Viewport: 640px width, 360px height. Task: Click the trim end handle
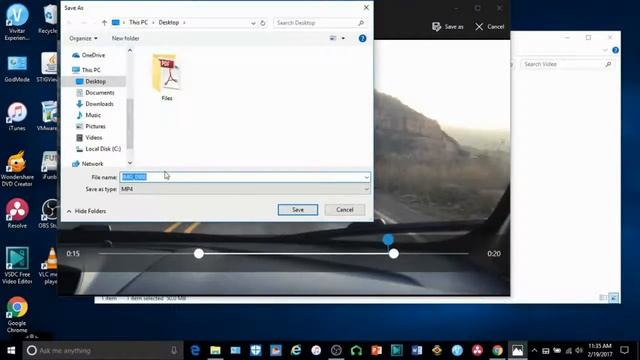click(393, 253)
